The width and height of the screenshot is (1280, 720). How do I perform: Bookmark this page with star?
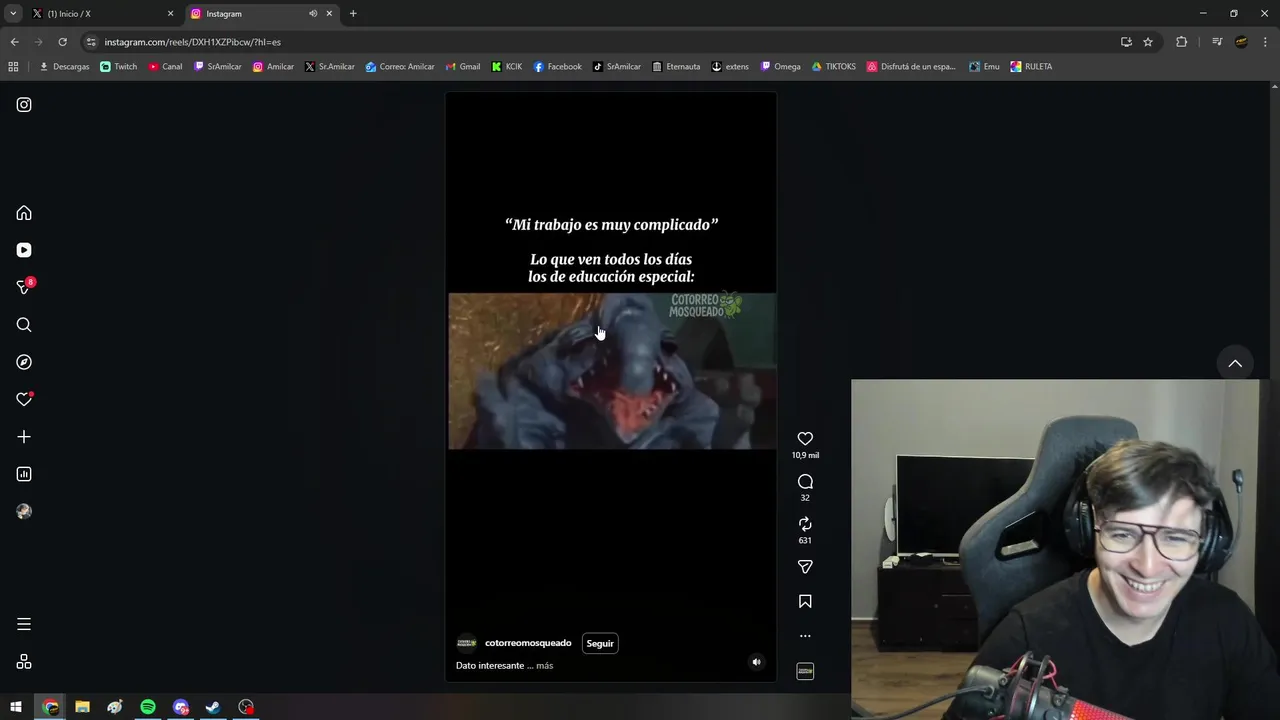point(1148,42)
